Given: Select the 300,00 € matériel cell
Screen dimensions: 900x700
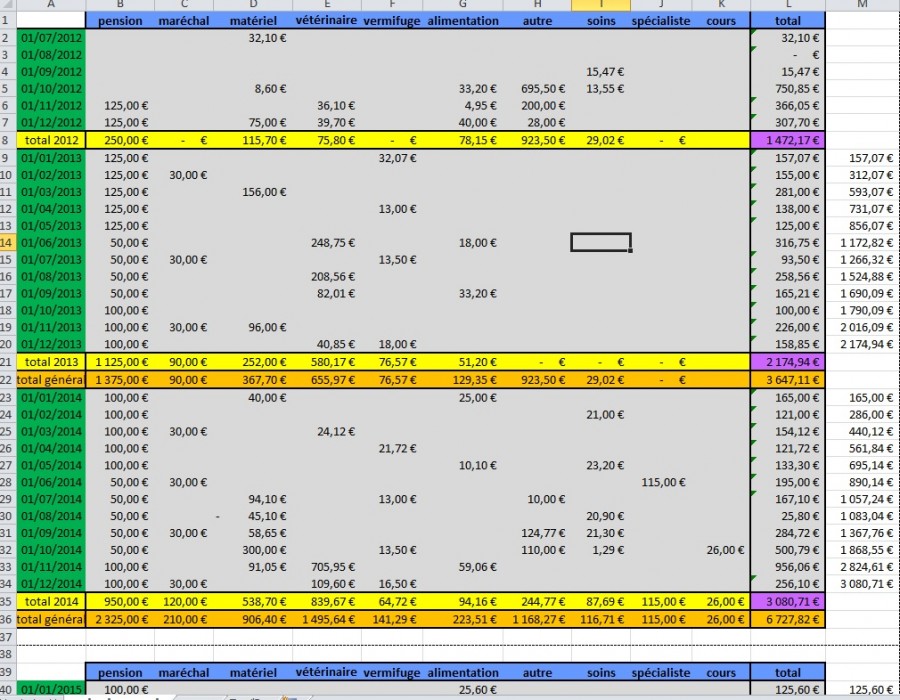Looking at the screenshot, I should (253, 550).
